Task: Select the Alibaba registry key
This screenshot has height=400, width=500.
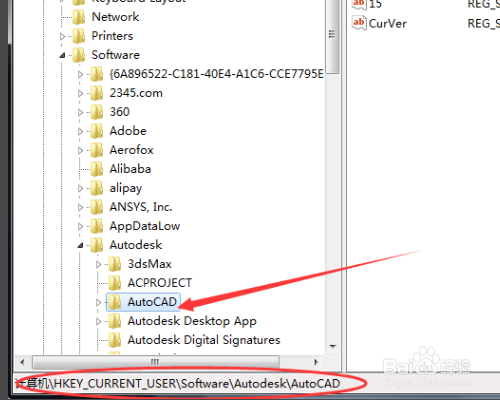Action: click(x=130, y=169)
